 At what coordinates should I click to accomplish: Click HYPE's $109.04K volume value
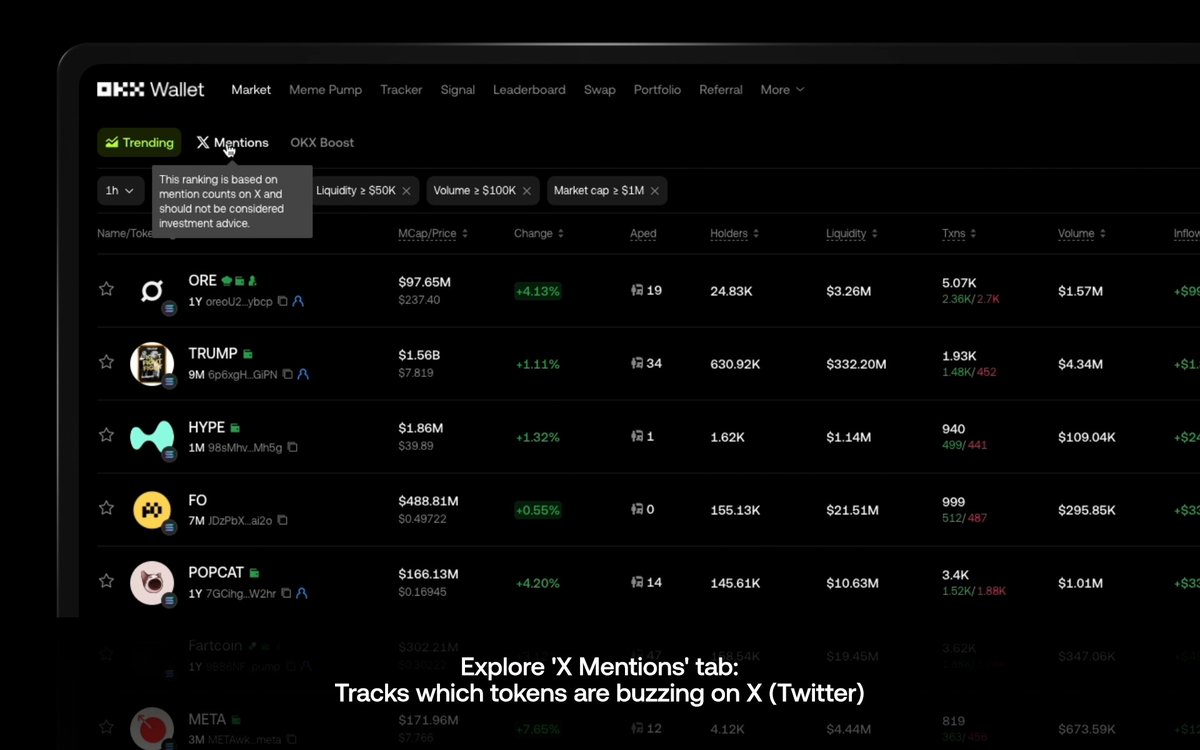pos(1087,437)
